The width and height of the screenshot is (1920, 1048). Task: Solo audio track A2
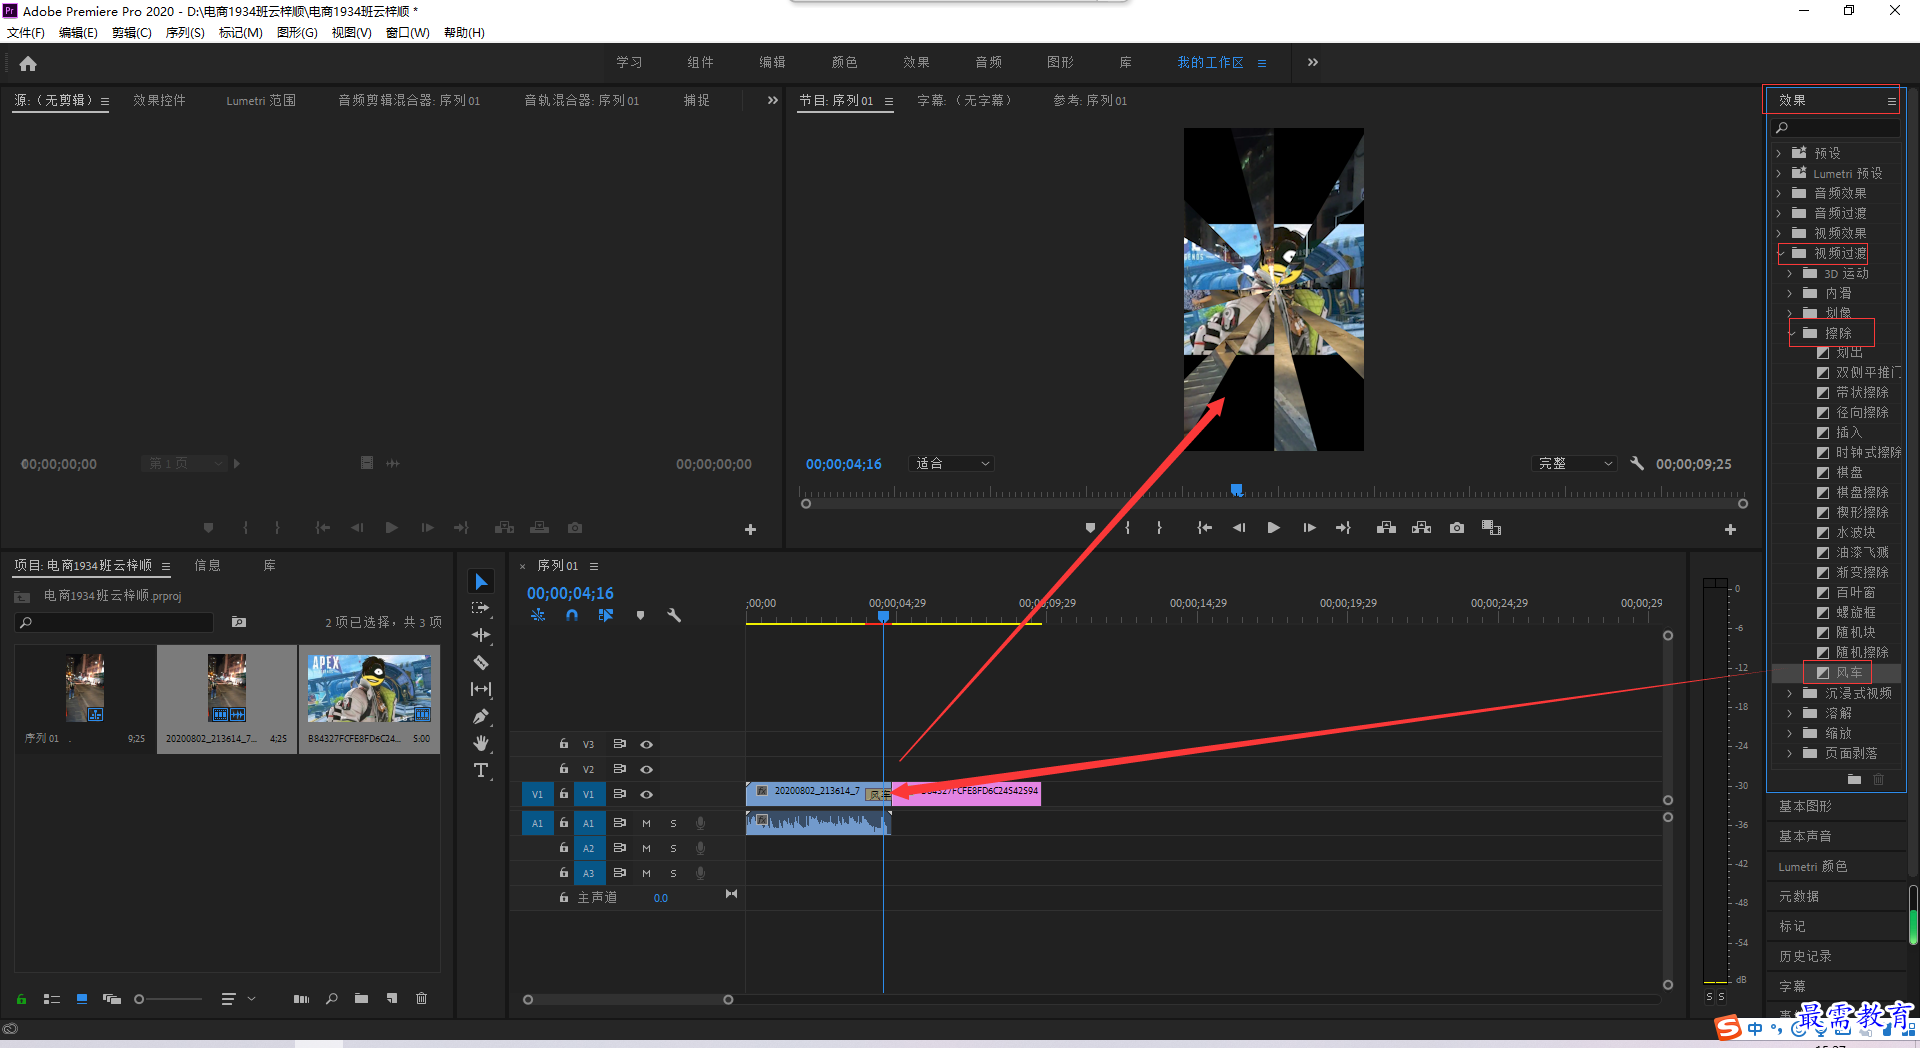coord(673,848)
